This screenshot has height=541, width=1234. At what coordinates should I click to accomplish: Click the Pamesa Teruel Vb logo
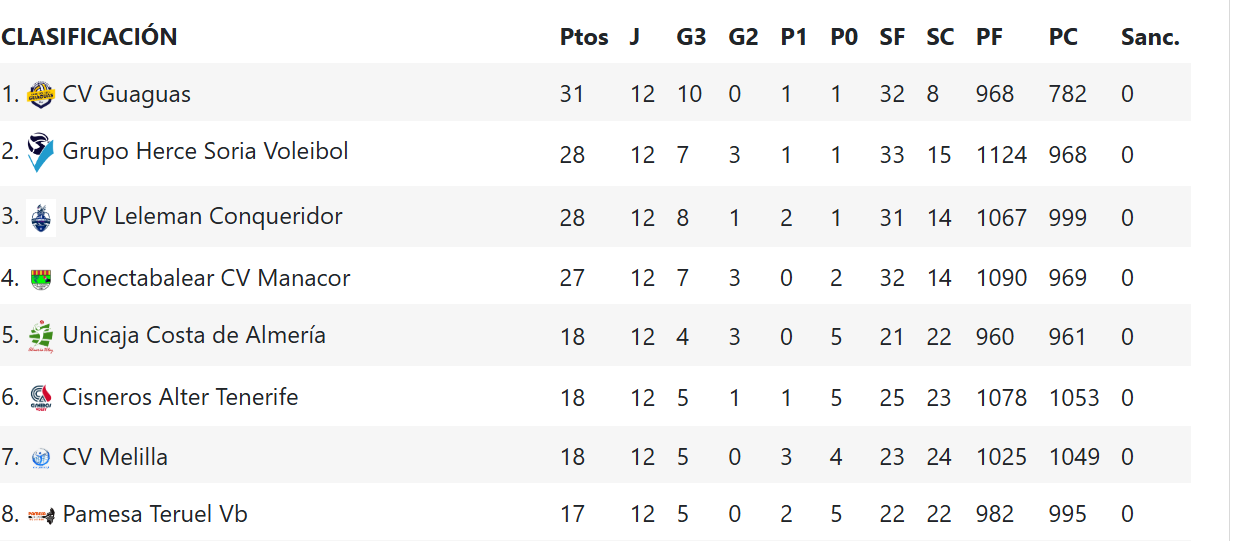[x=40, y=515]
